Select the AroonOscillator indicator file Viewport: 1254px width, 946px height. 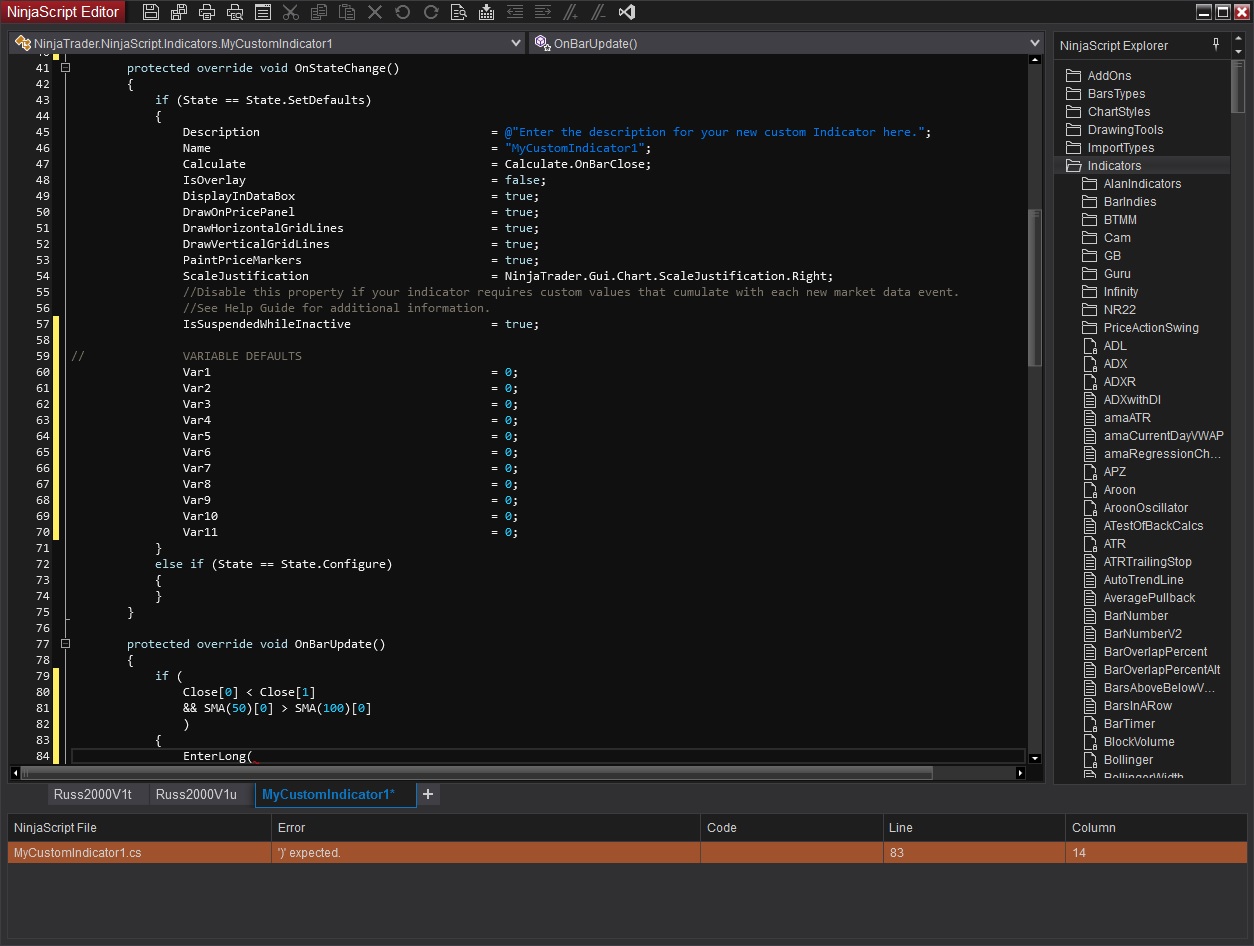coord(1146,508)
